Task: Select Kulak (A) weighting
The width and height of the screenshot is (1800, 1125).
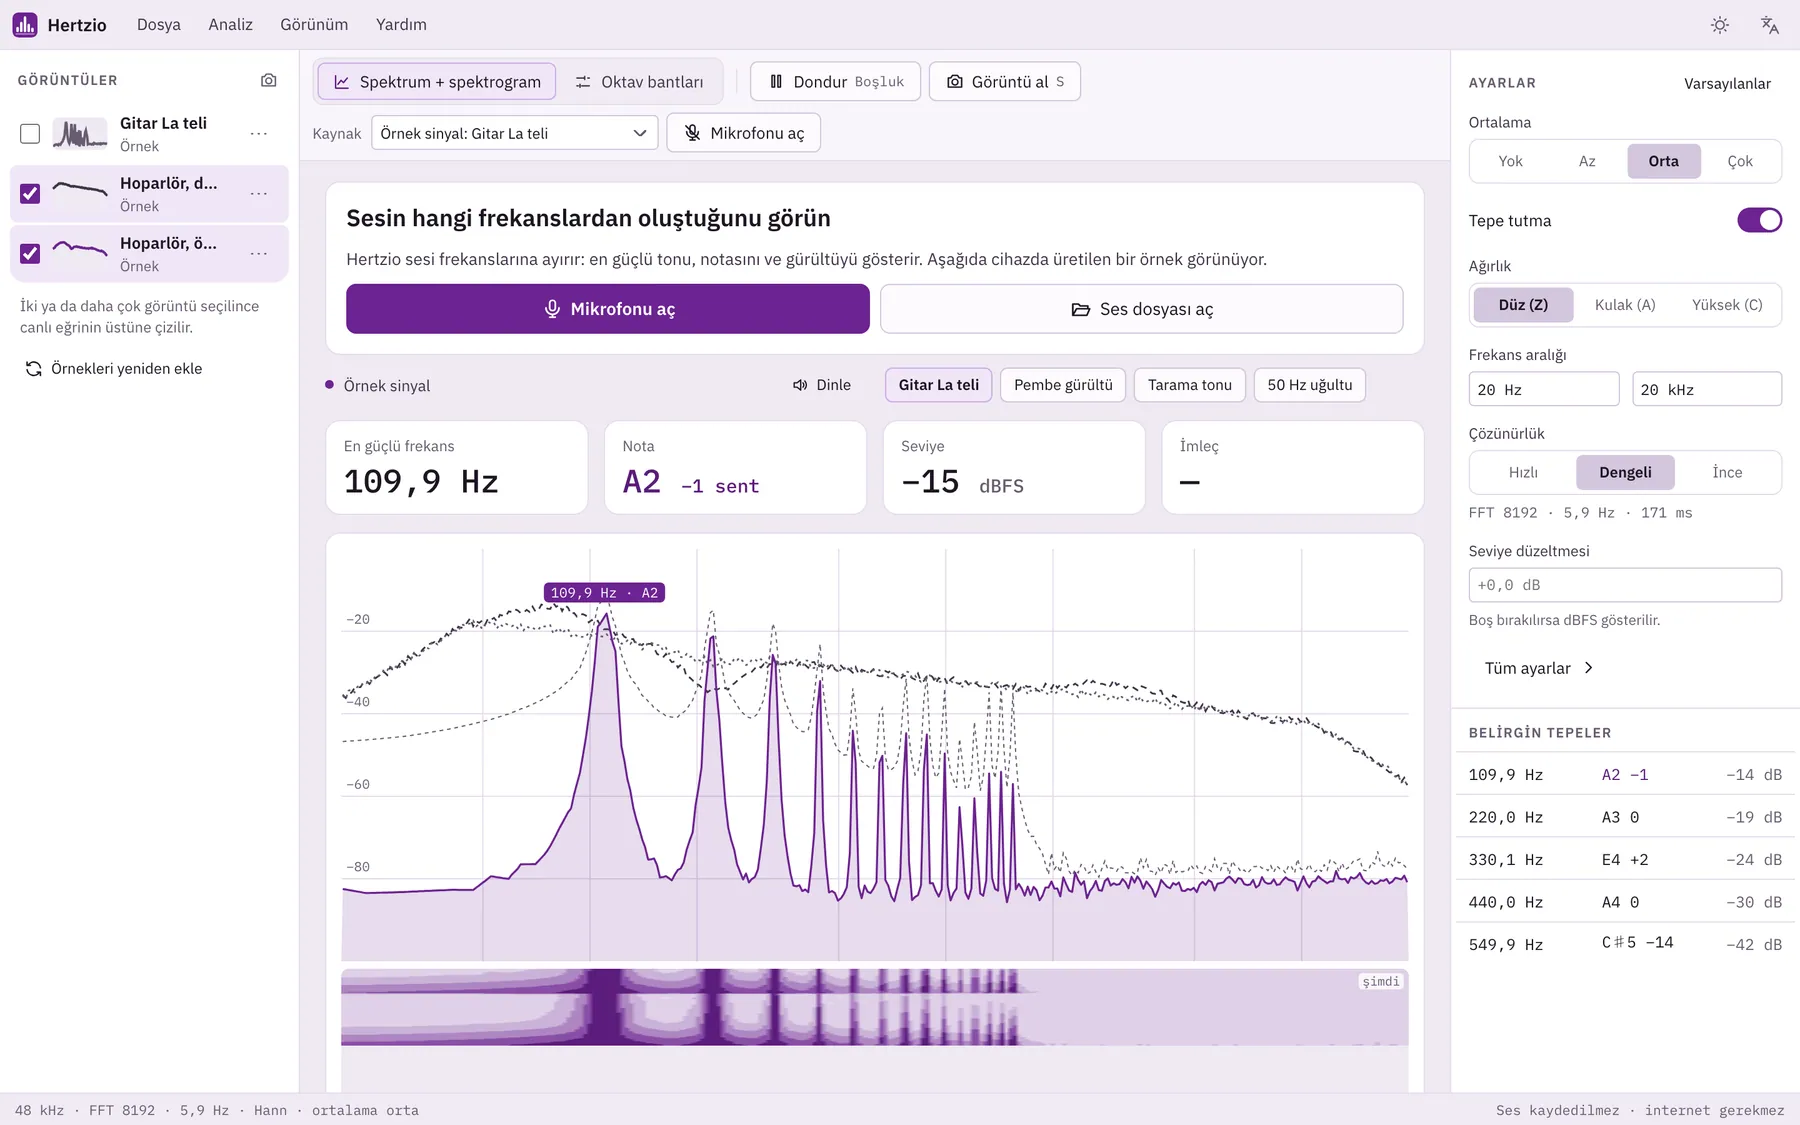Action: [1625, 305]
